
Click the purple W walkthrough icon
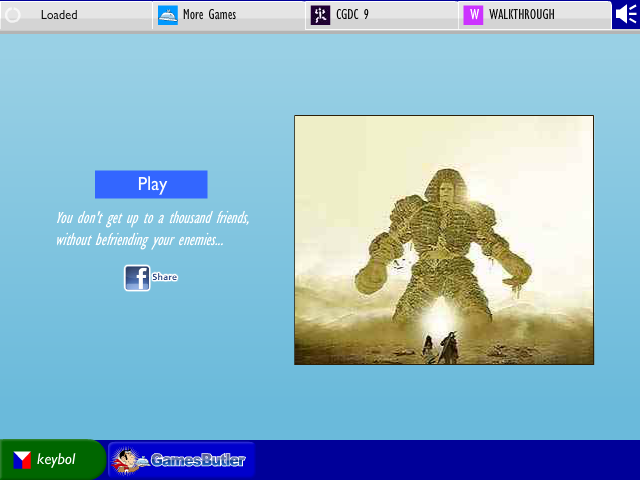click(473, 16)
